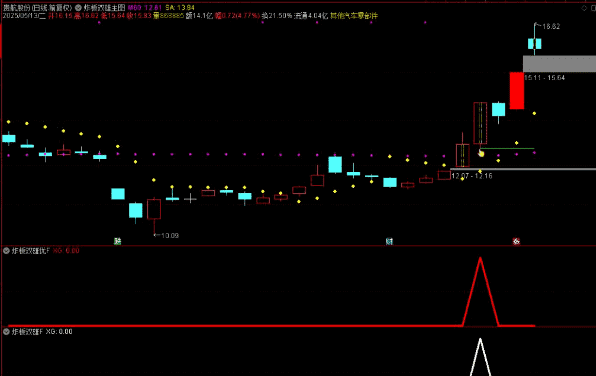Click the diamond icon at top right corner

pyautogui.click(x=584, y=8)
